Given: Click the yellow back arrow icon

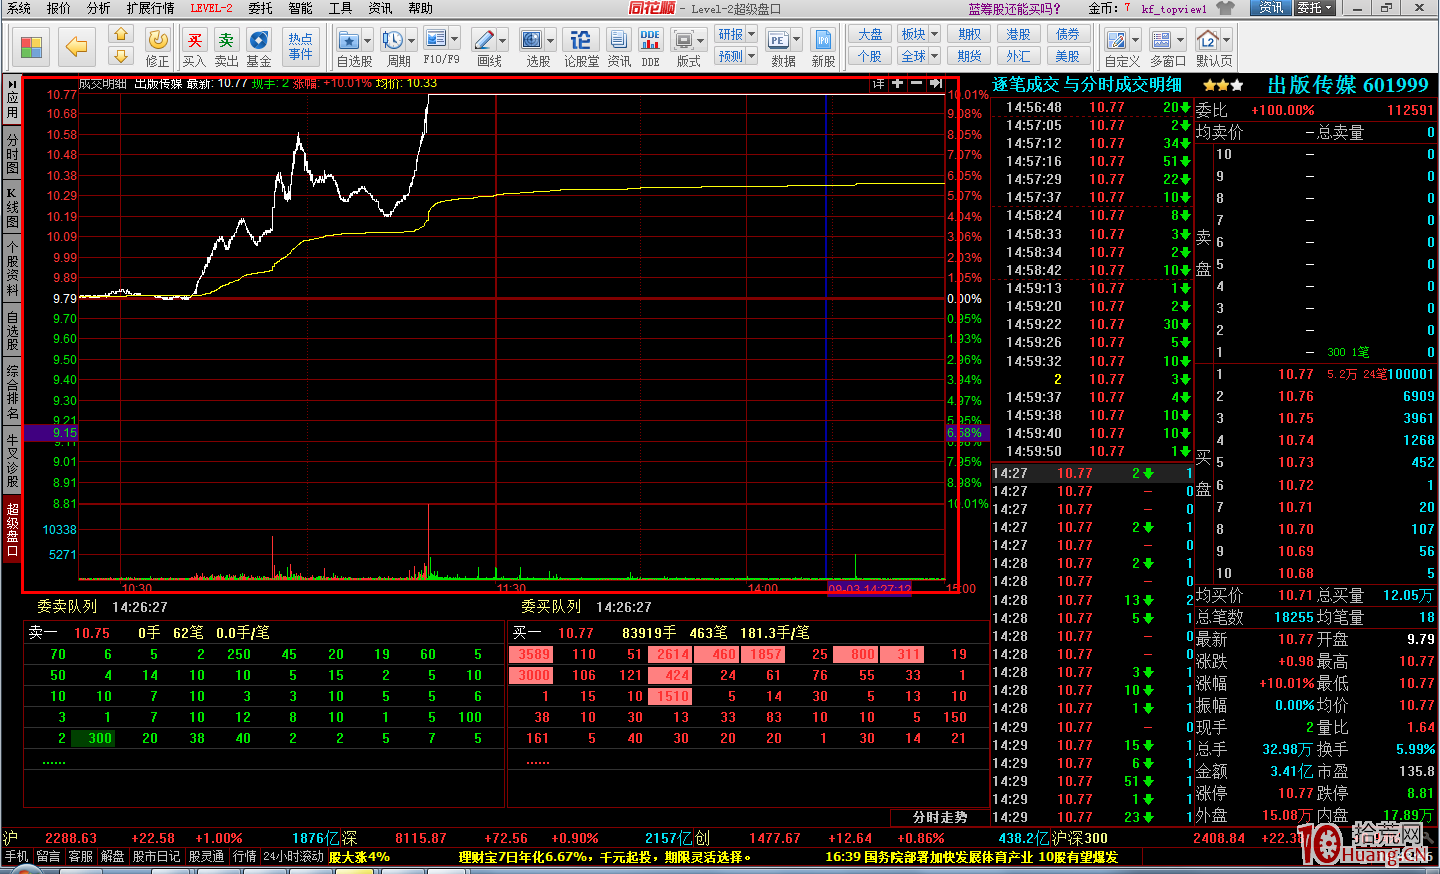Looking at the screenshot, I should tap(76, 46).
